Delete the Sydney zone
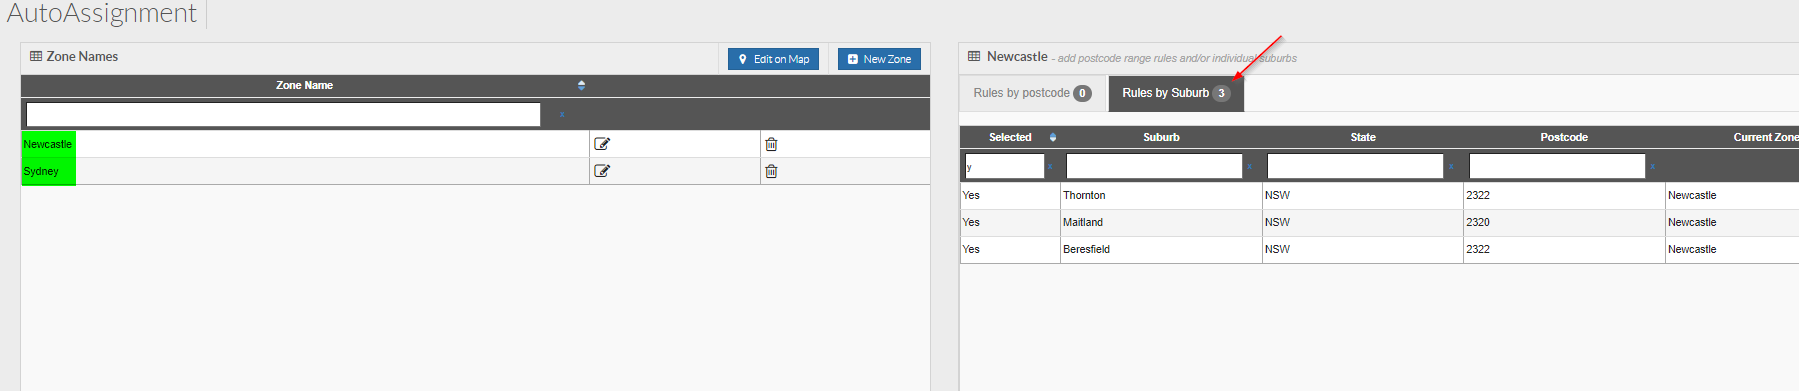This screenshot has height=391, width=1799. (771, 171)
